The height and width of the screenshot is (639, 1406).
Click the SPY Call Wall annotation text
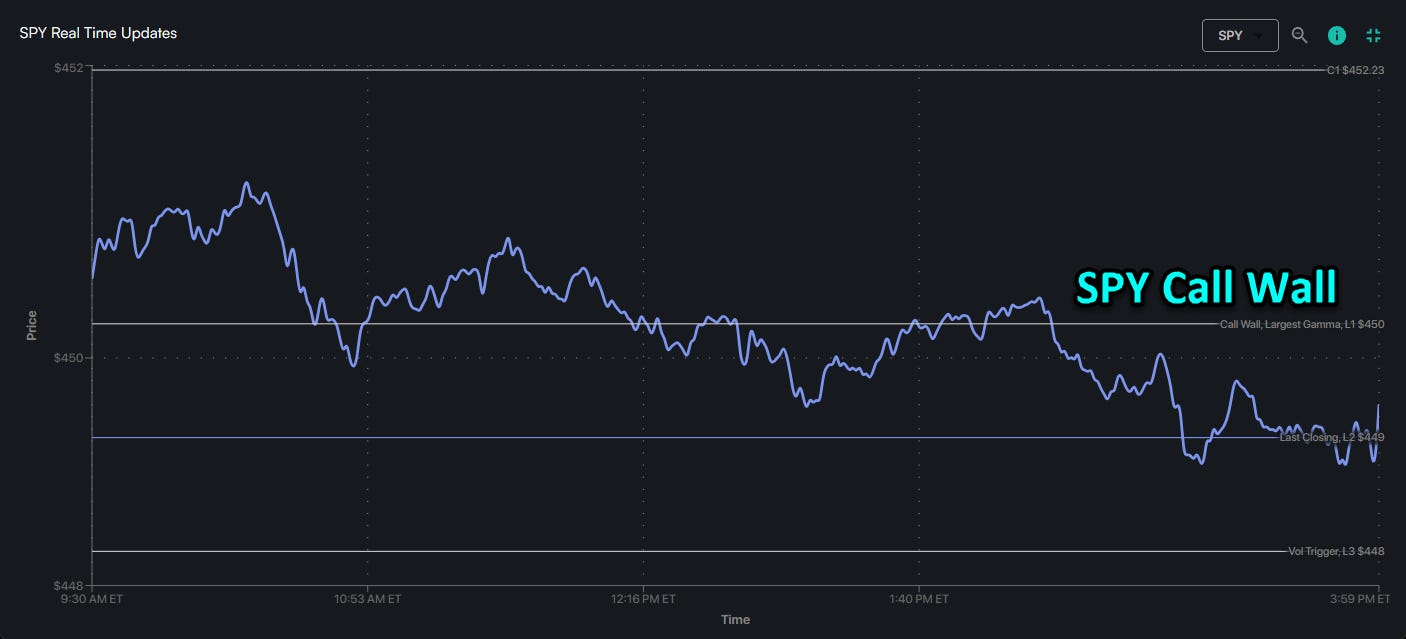(x=1206, y=288)
